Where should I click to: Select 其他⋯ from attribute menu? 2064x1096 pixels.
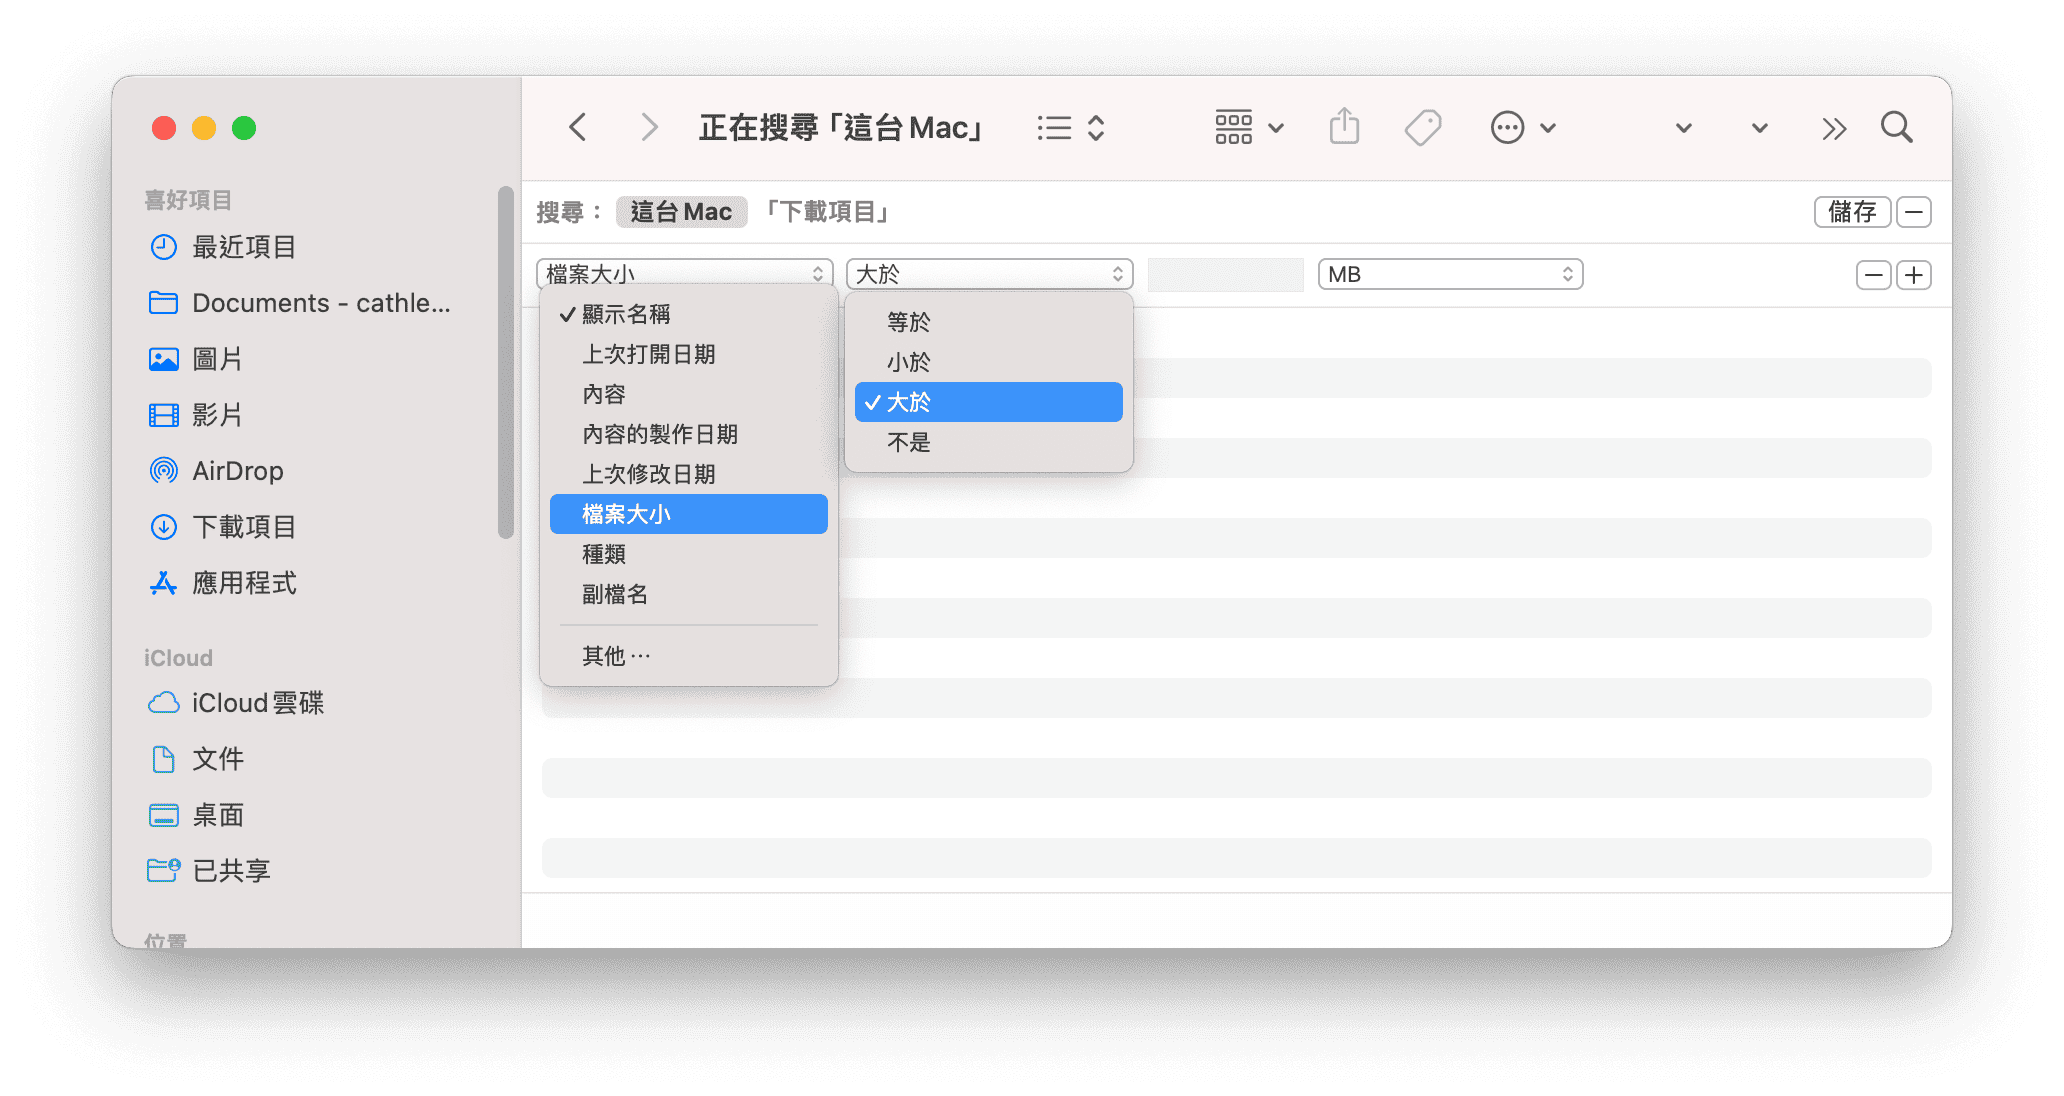(689, 656)
